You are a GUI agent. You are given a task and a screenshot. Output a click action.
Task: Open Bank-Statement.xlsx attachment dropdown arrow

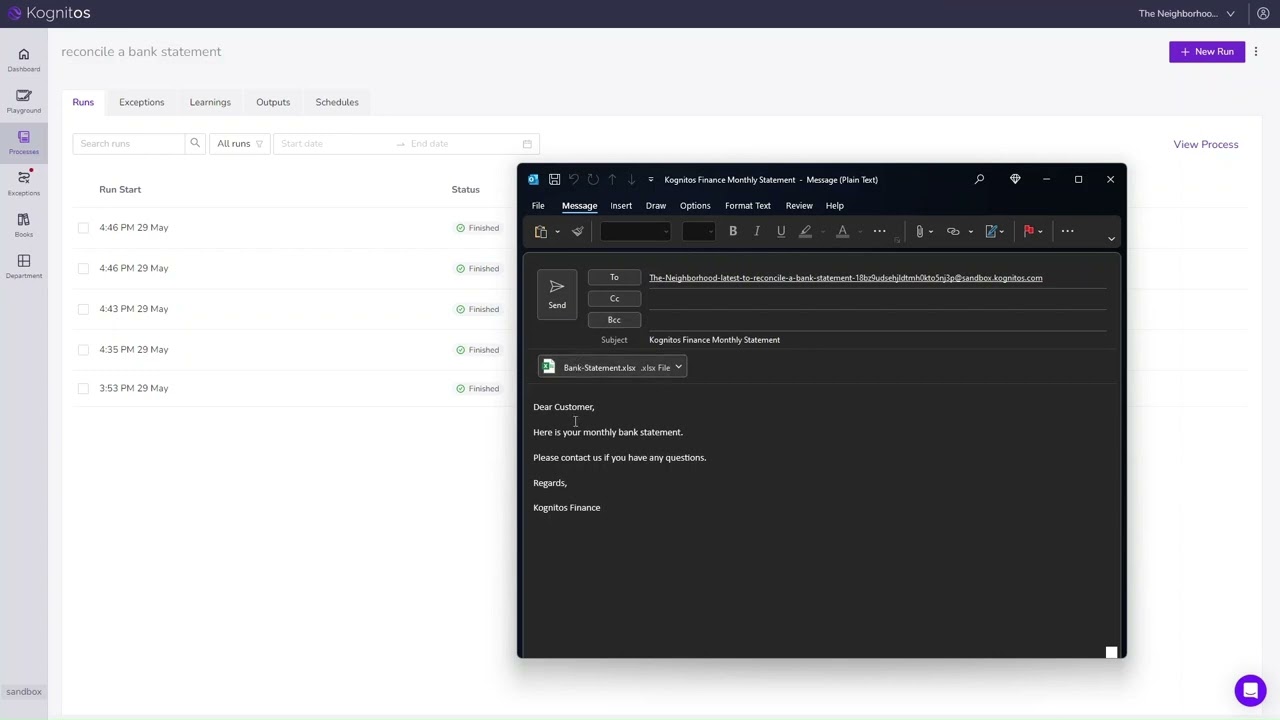click(678, 367)
